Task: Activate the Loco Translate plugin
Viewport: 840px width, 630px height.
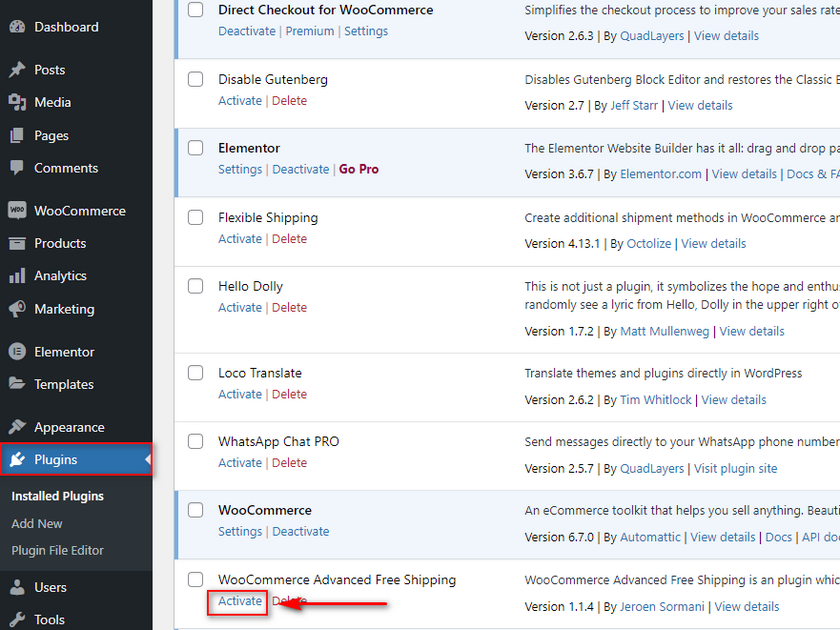Action: click(x=240, y=394)
